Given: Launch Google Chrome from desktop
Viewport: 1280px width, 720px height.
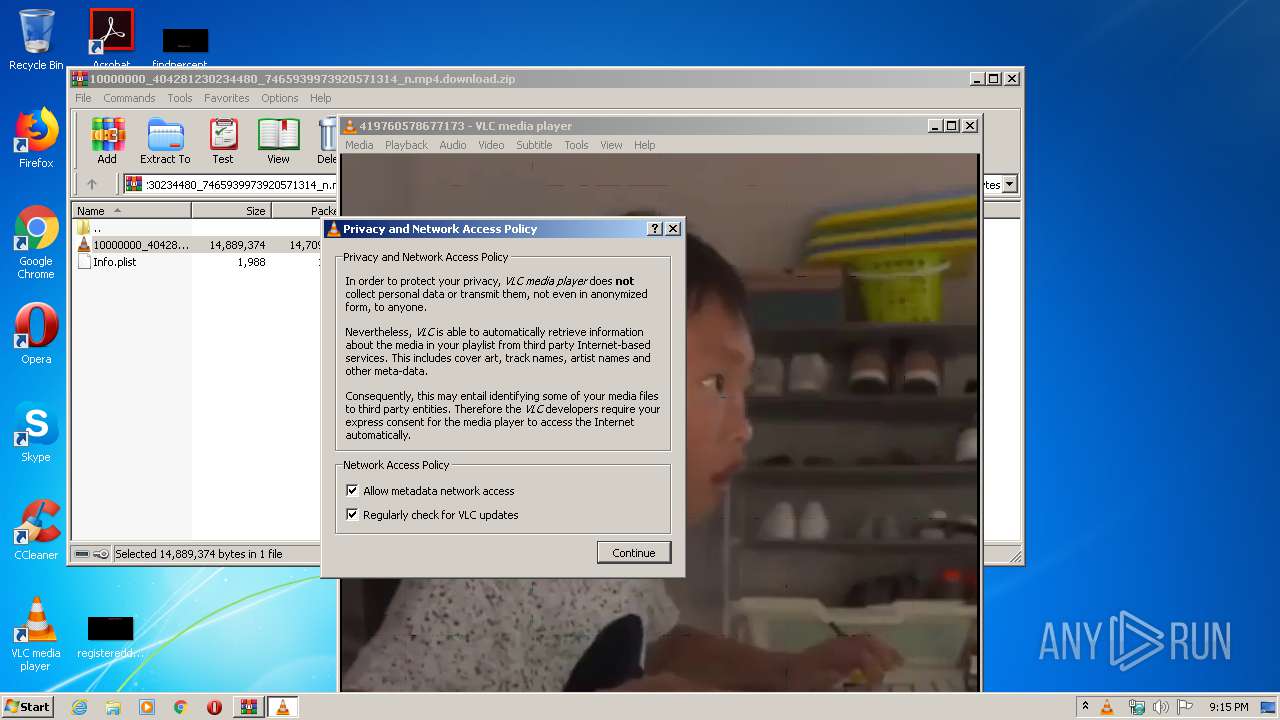Looking at the screenshot, I should tap(36, 242).
